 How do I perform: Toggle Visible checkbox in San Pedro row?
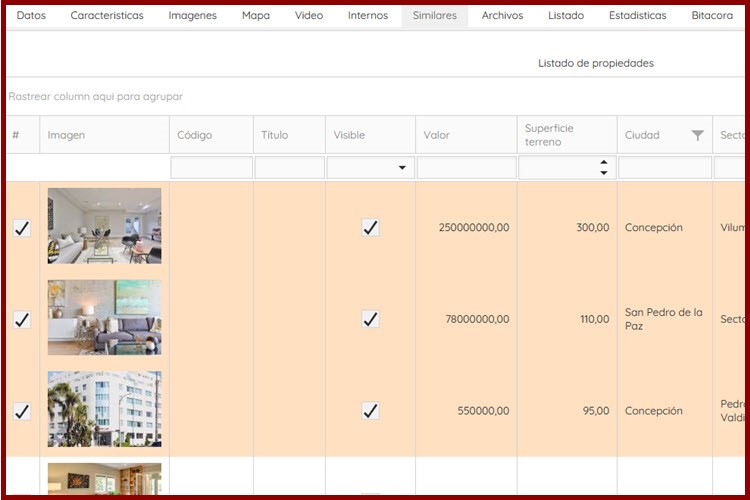click(x=370, y=319)
